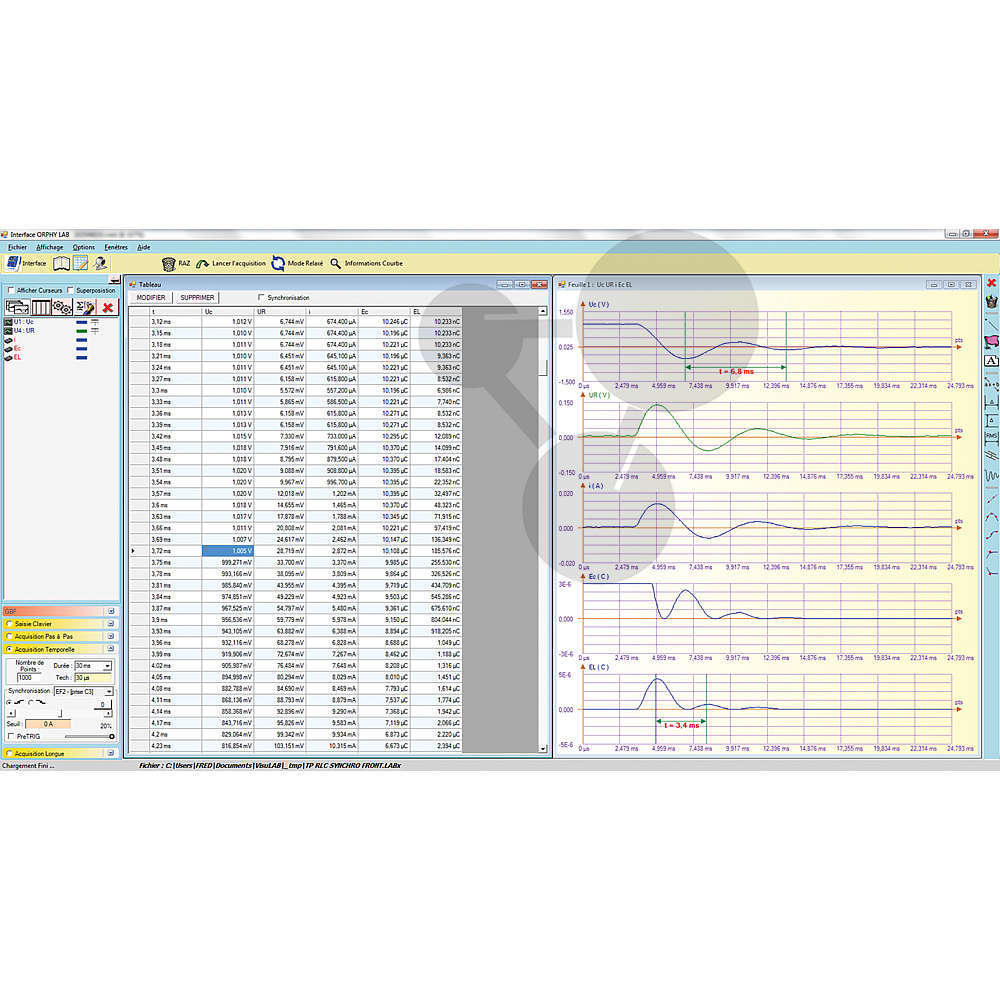Open the Durée dropdown
The width and height of the screenshot is (1000, 1000).
click(x=107, y=666)
